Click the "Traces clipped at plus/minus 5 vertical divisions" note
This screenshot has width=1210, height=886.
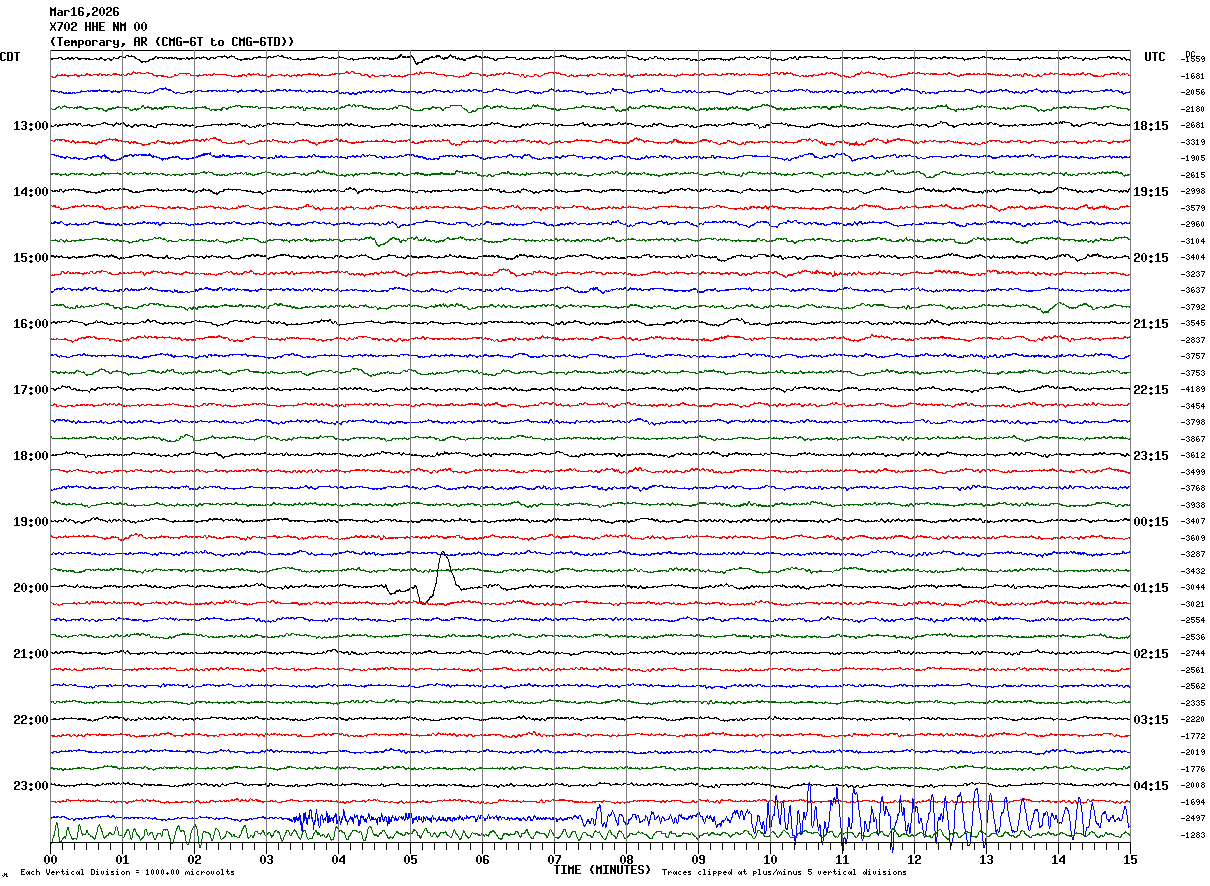(x=784, y=873)
